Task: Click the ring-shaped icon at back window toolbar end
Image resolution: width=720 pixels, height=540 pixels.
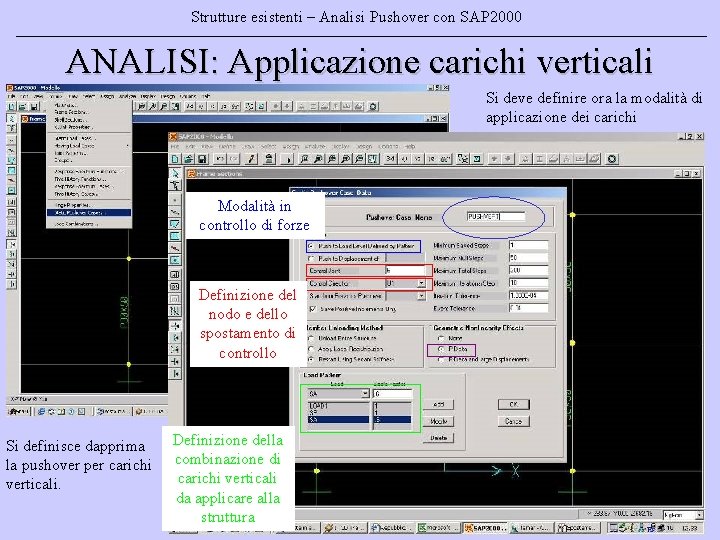Action: 373,107
